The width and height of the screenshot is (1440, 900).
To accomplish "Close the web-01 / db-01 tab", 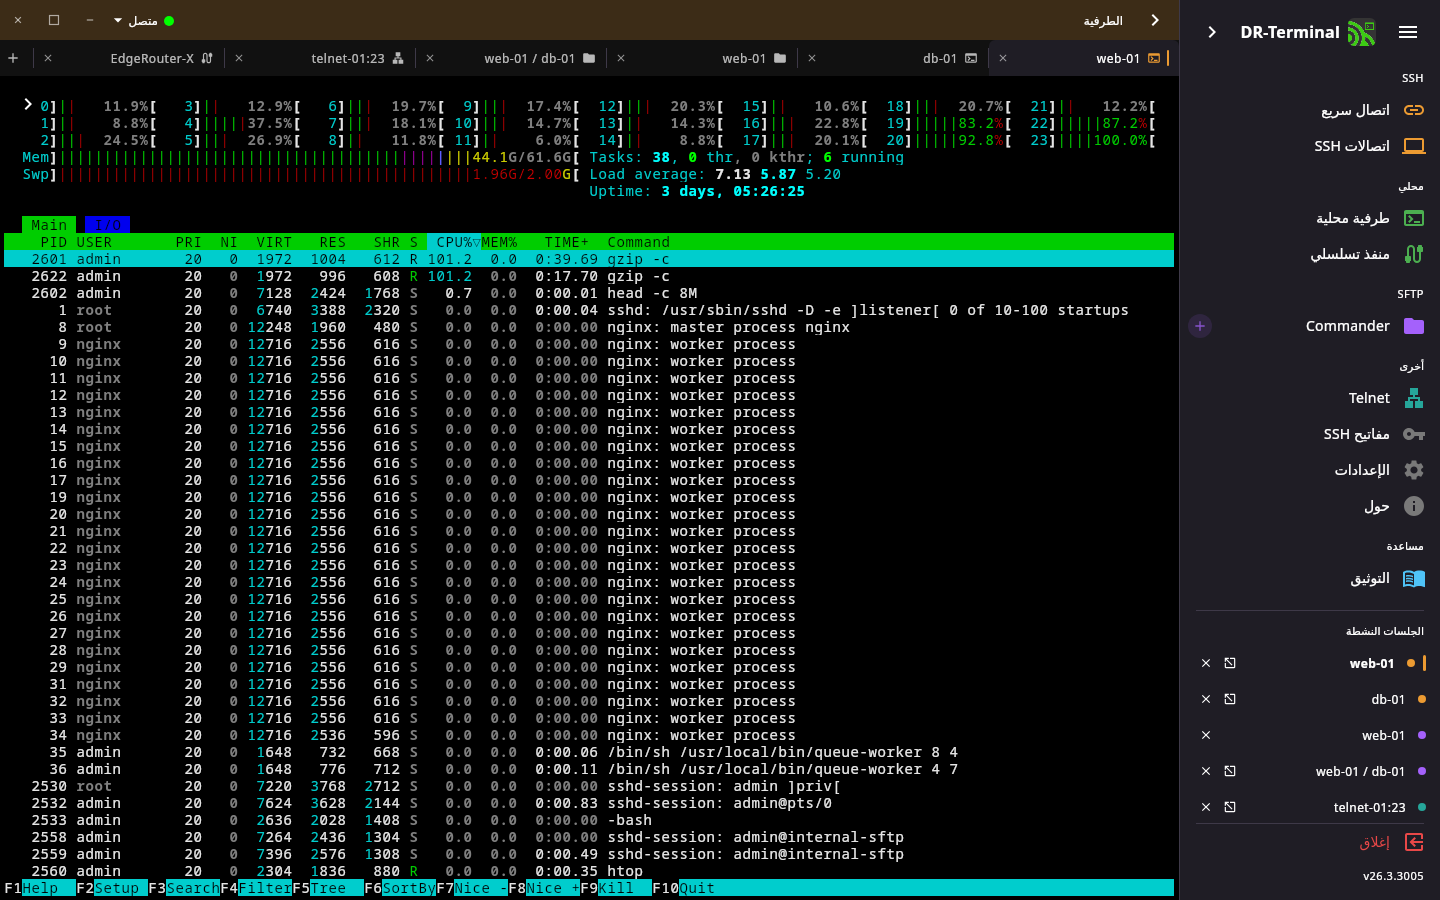I will point(430,58).
